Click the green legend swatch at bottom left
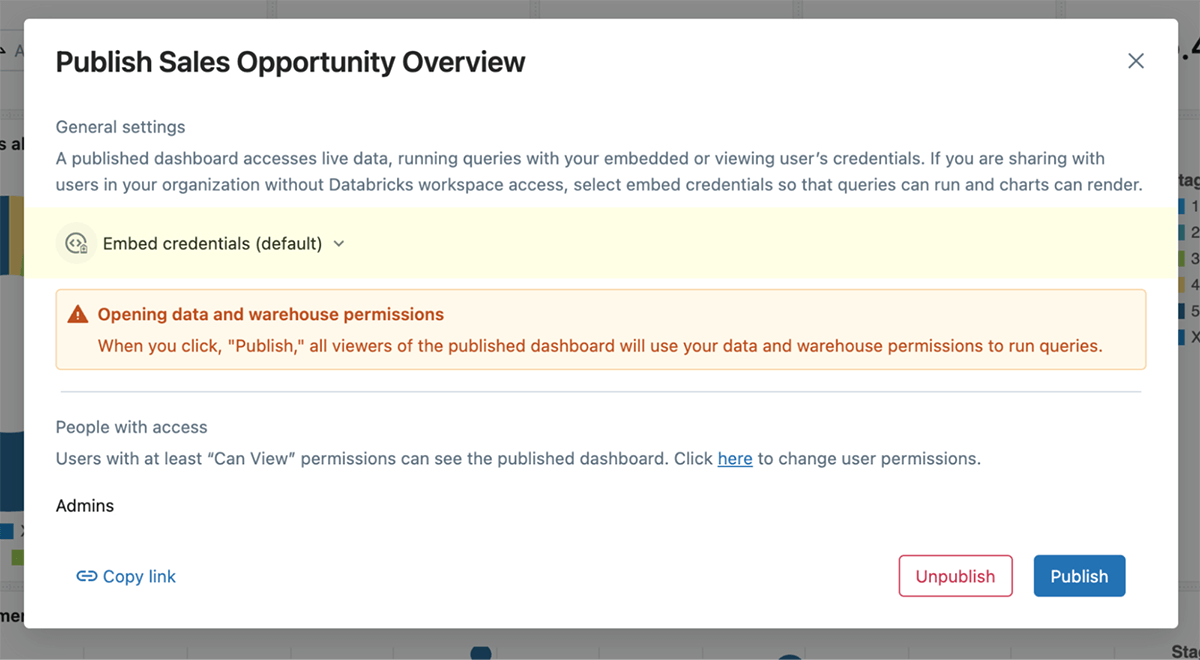 click(17, 556)
